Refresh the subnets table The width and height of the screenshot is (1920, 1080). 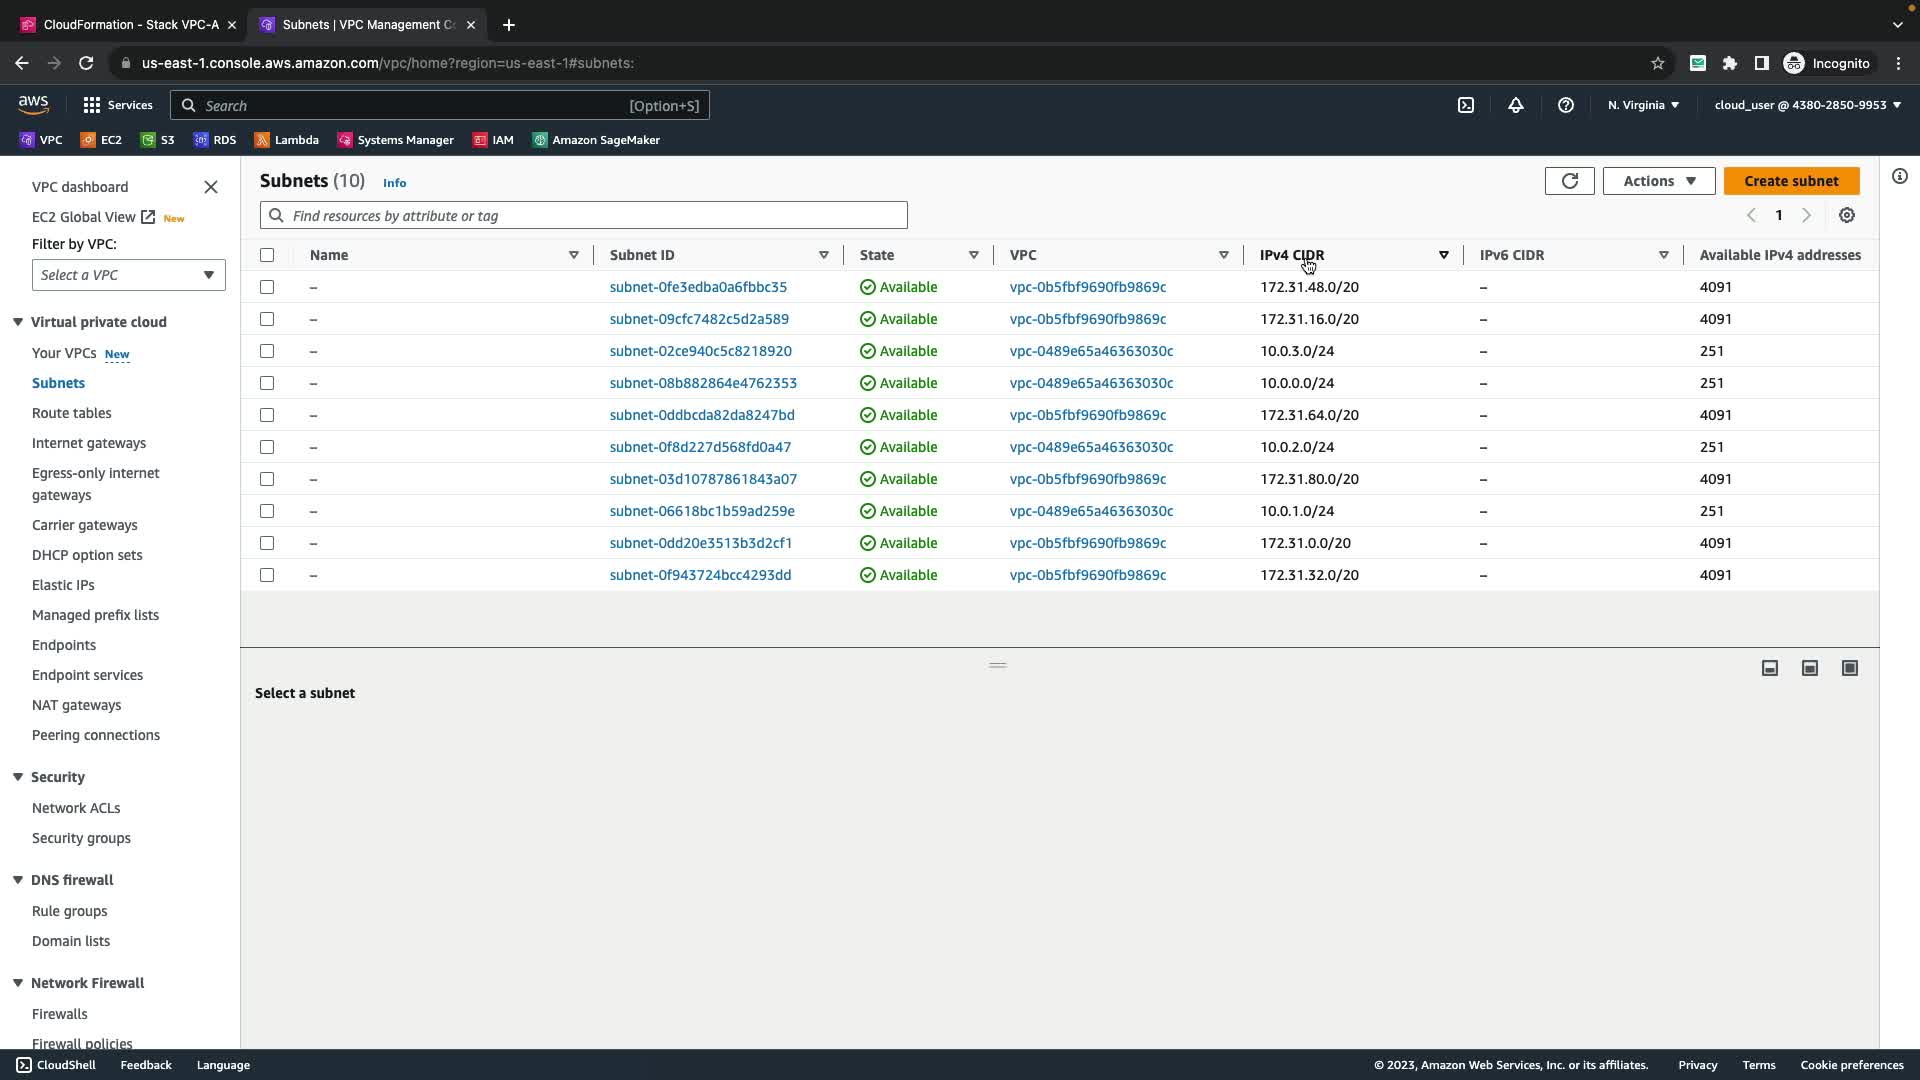(x=1569, y=181)
